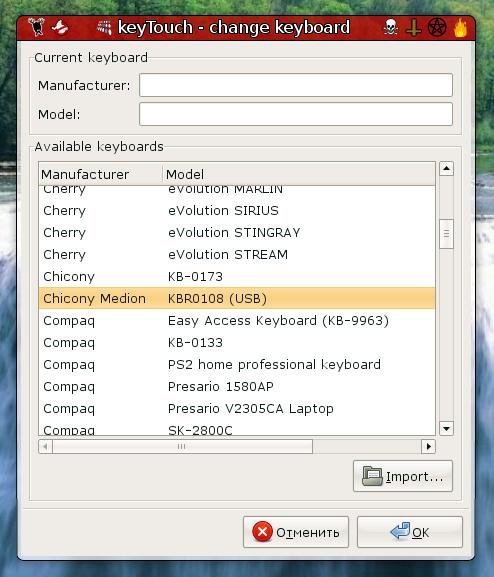Select Chicony KB-0173 row
Viewport: 494px width, 577px height.
click(x=237, y=277)
